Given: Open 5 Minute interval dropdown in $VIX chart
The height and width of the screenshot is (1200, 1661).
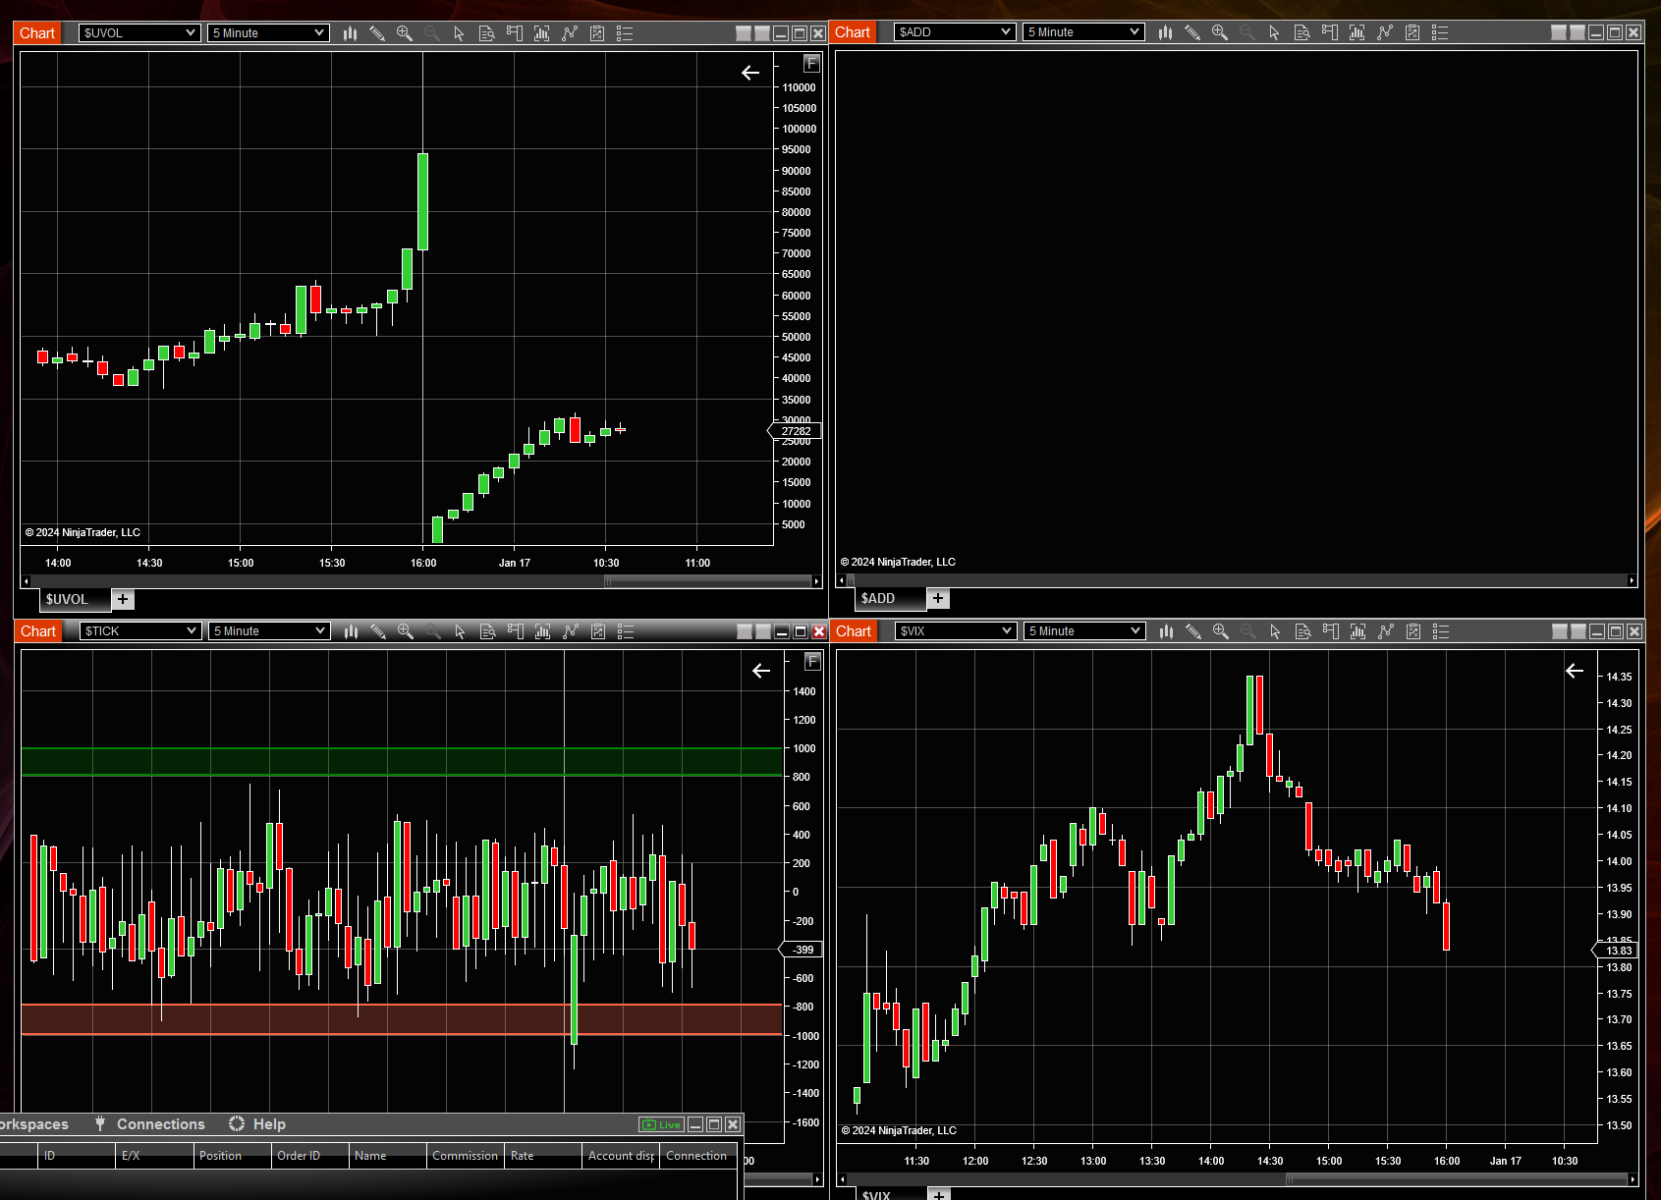Looking at the screenshot, I should [x=1085, y=631].
